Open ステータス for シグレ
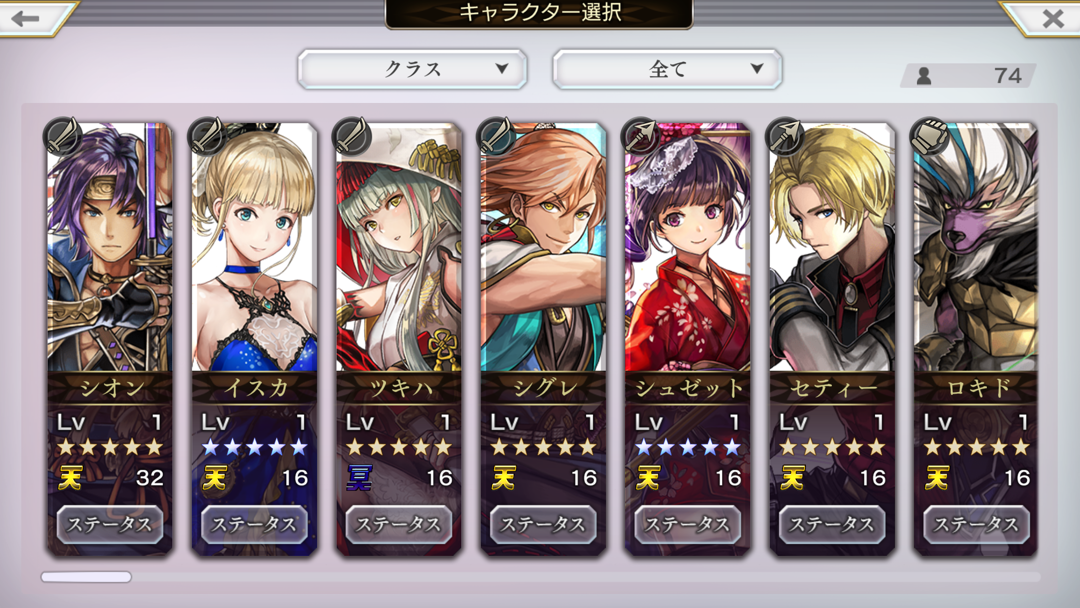Image resolution: width=1080 pixels, height=608 pixels. click(543, 525)
